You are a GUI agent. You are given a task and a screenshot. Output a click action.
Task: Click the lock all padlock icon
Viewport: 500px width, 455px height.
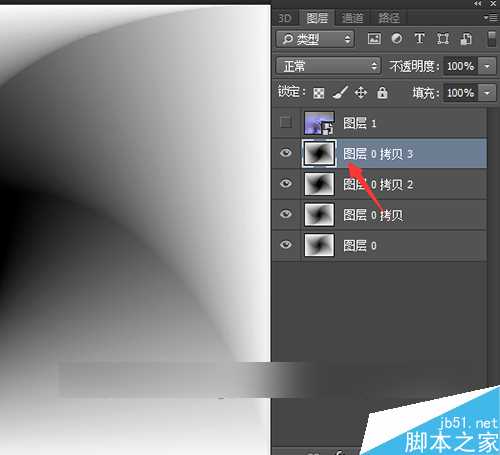point(382,92)
